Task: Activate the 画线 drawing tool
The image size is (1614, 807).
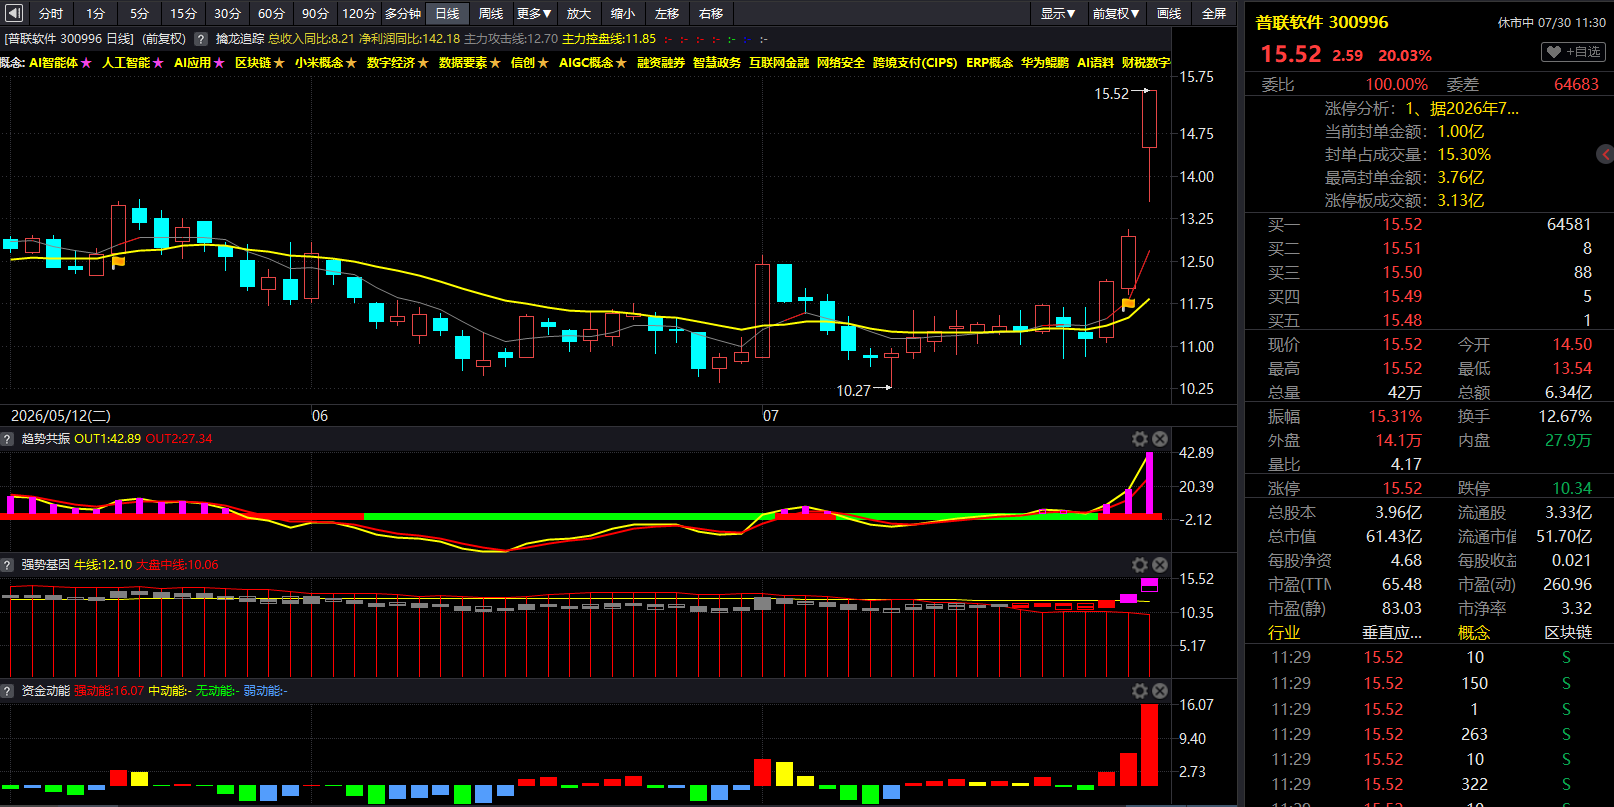Action: pos(1169,13)
